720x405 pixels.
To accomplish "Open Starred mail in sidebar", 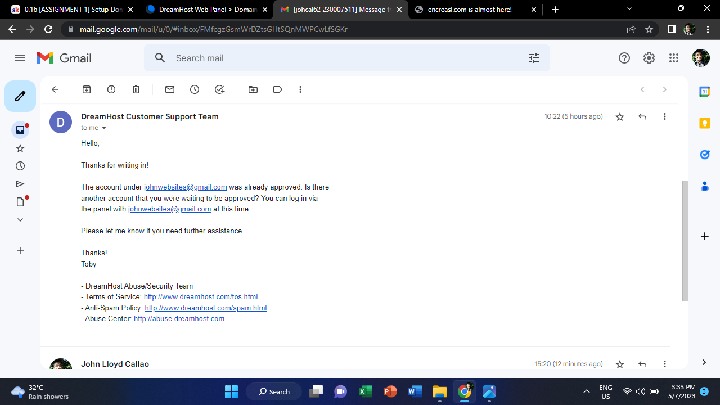I will click(x=20, y=148).
